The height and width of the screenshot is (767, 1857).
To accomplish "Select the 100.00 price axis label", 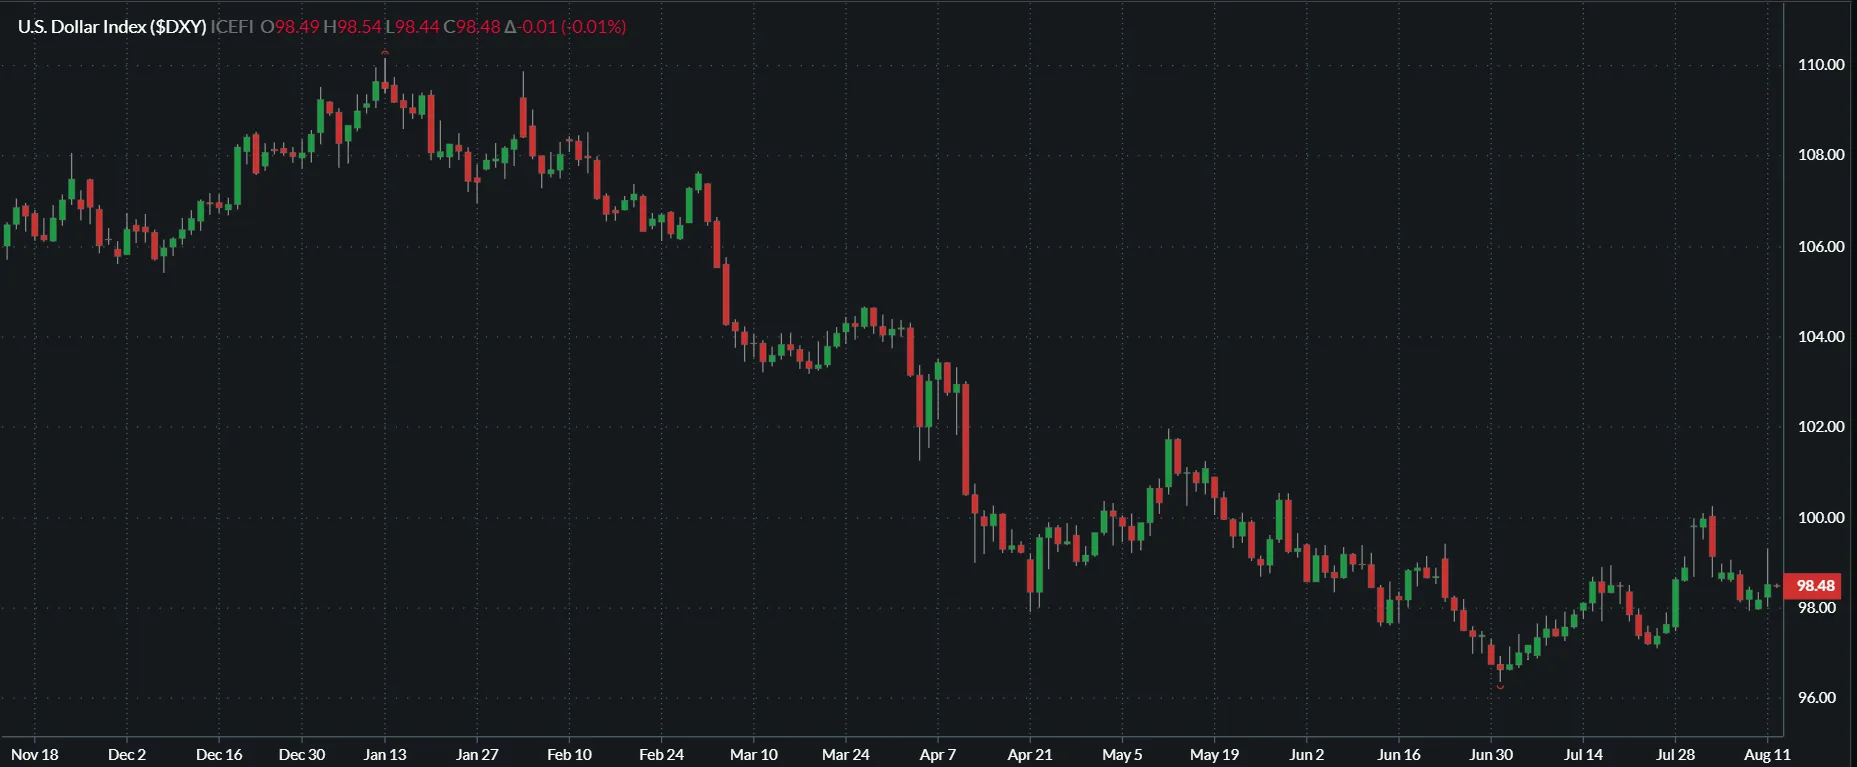I will 1820,518.
